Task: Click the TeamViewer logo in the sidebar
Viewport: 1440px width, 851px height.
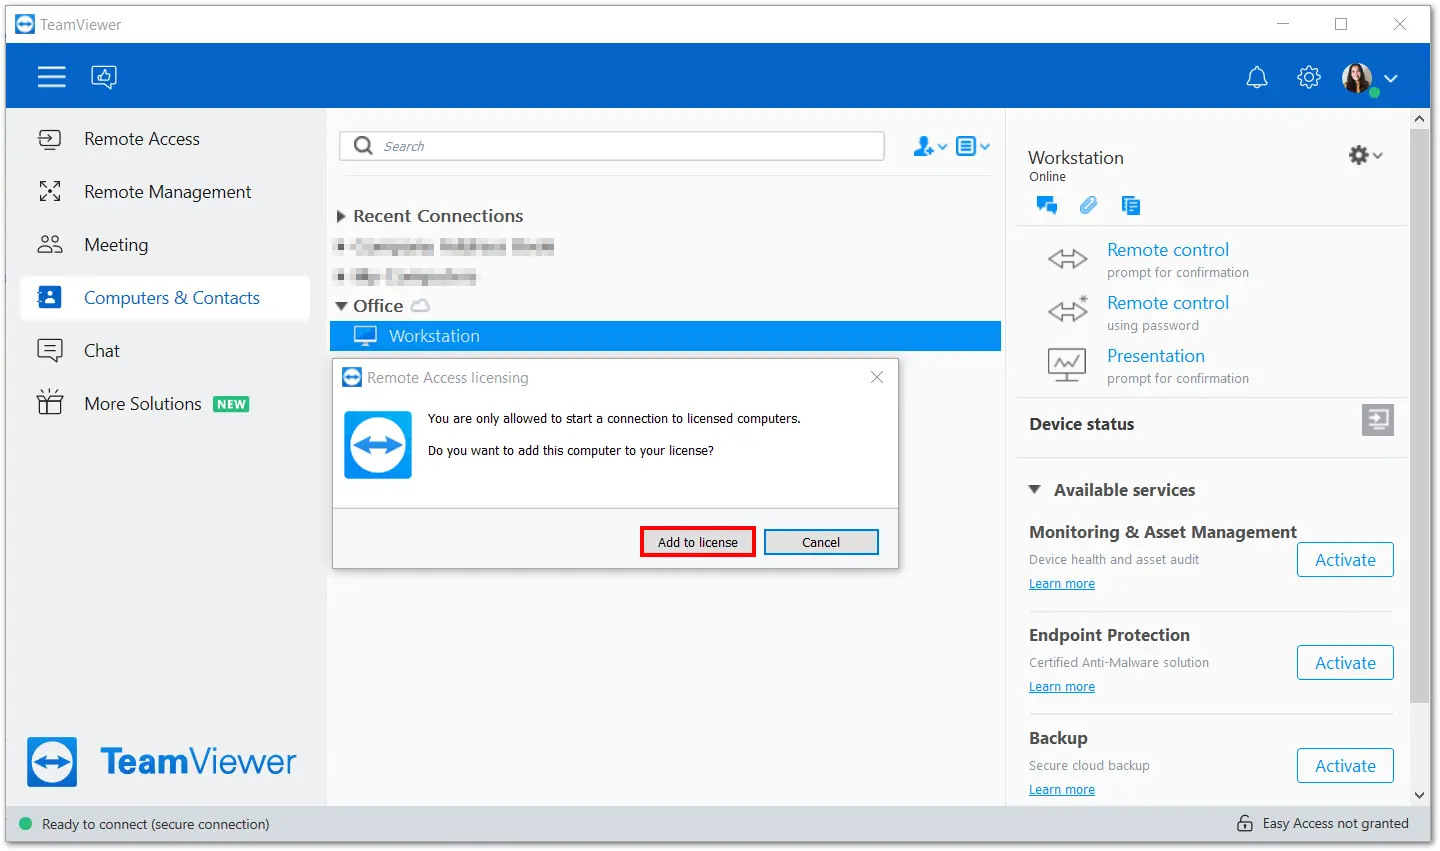Action: click(x=162, y=762)
